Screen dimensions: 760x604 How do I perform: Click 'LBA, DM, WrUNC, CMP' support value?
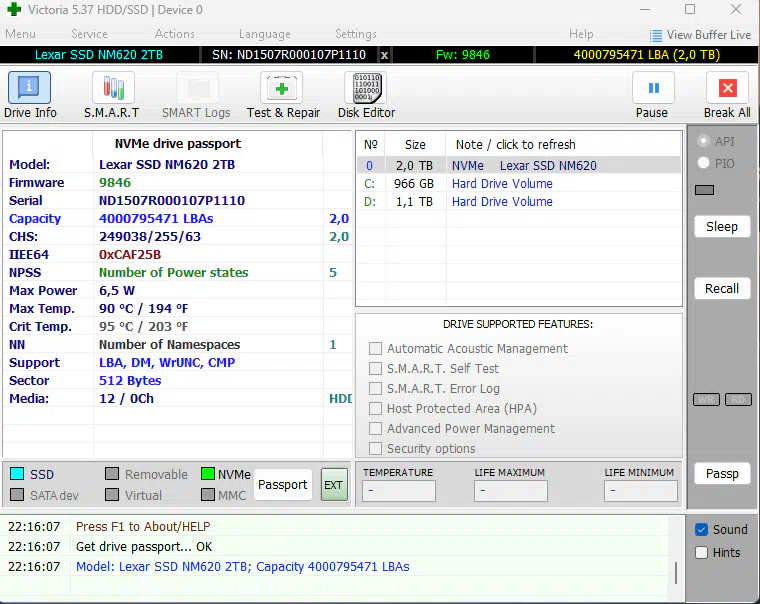[x=167, y=363]
